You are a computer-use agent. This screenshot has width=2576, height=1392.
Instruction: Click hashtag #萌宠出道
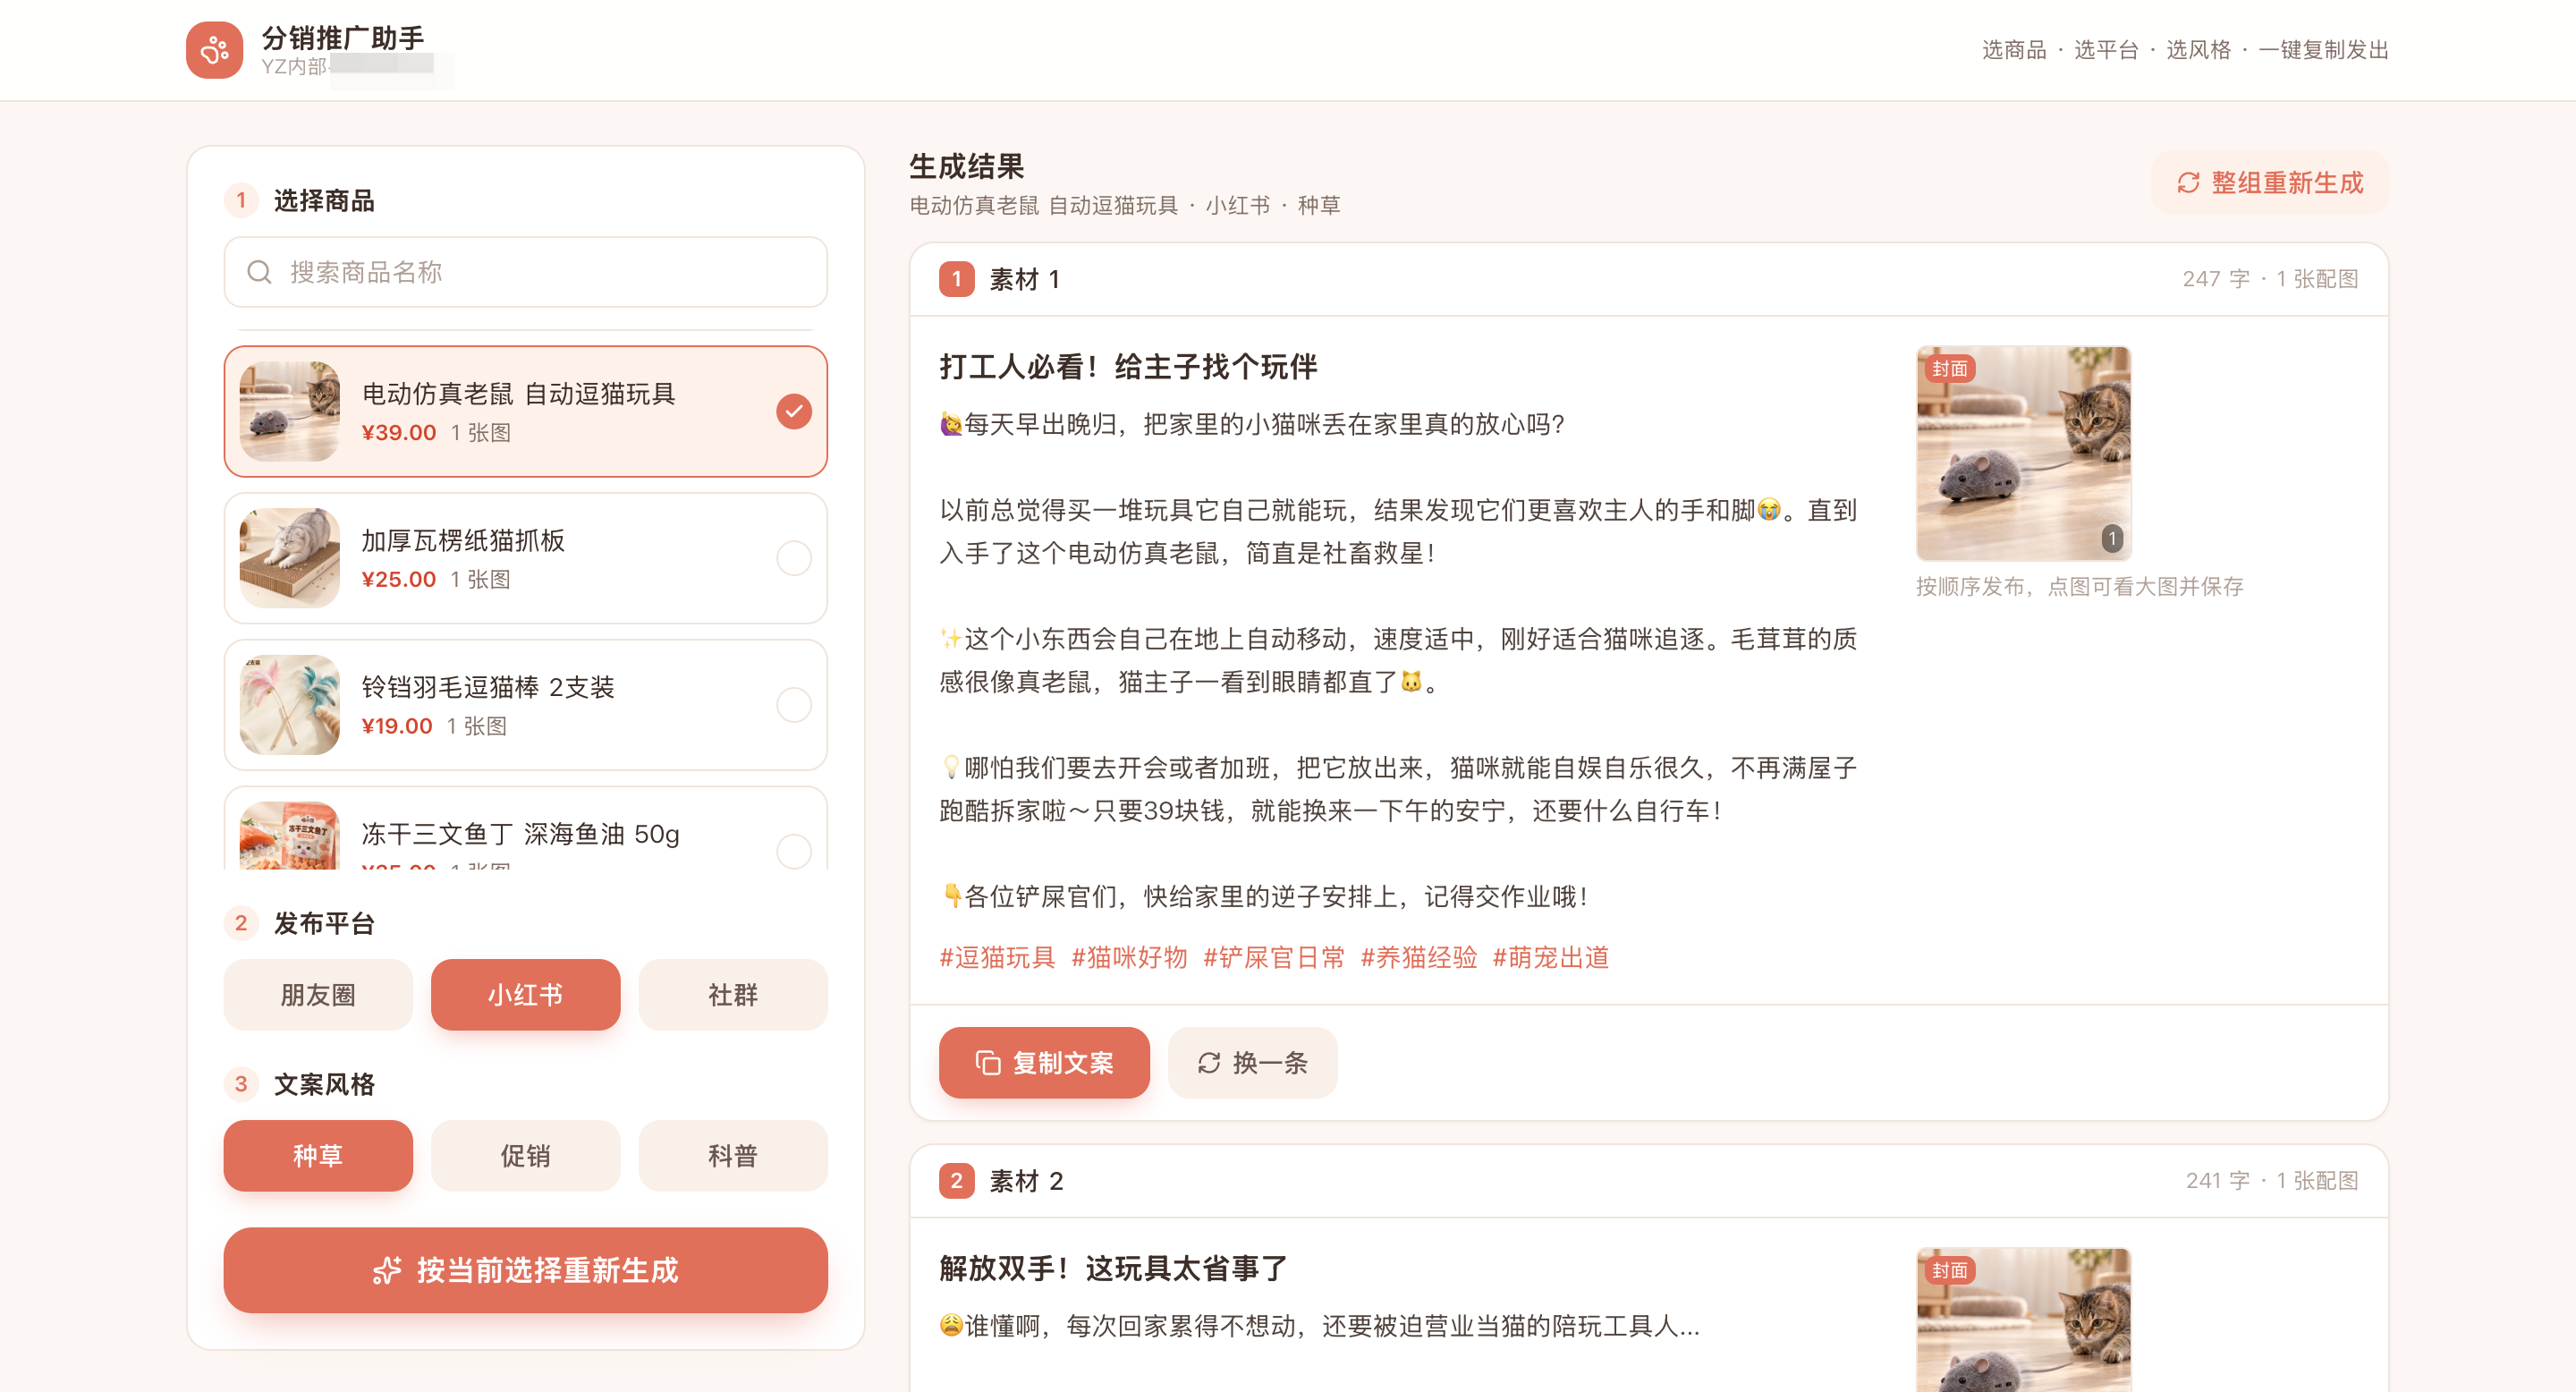(1550, 957)
